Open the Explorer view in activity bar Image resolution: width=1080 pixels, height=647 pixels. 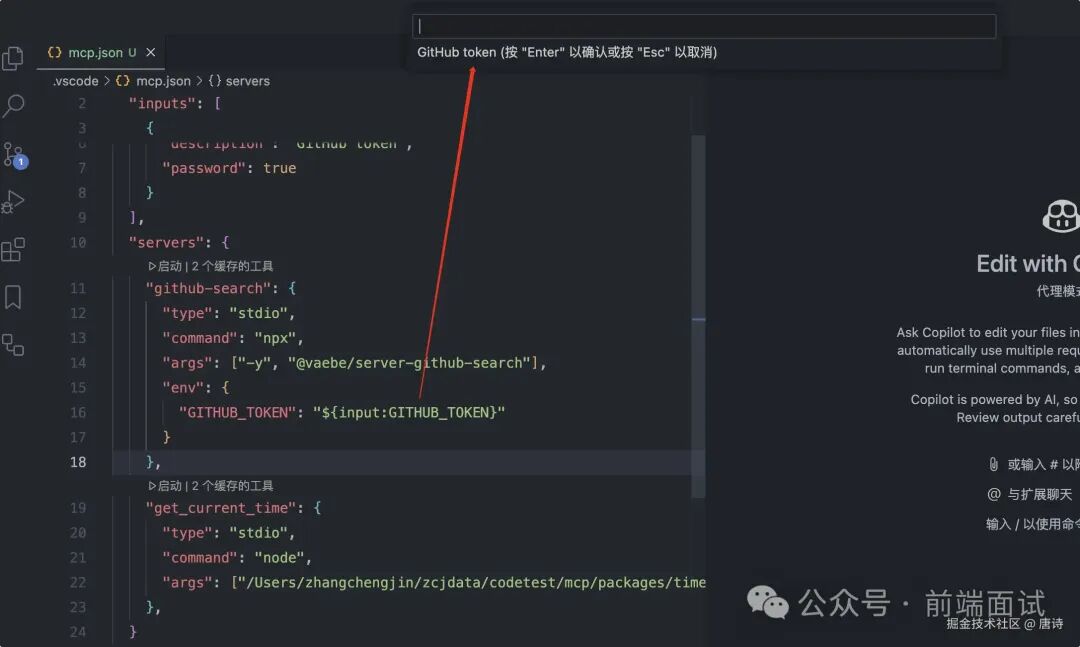pos(12,59)
